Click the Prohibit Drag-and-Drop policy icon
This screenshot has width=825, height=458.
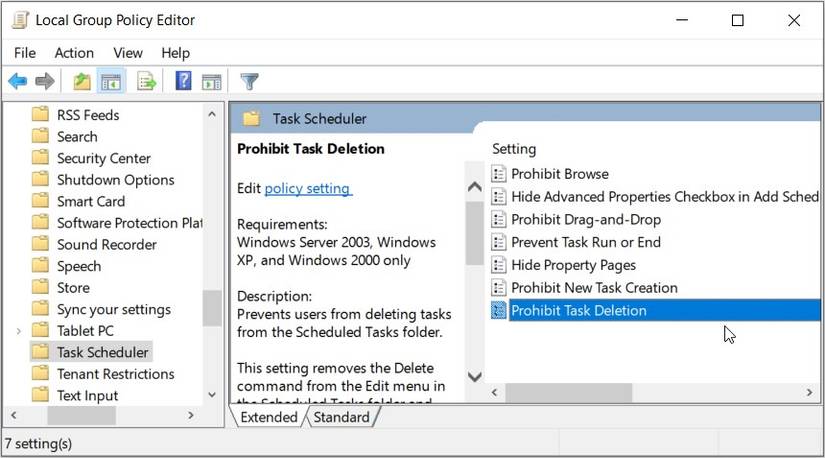pos(498,220)
